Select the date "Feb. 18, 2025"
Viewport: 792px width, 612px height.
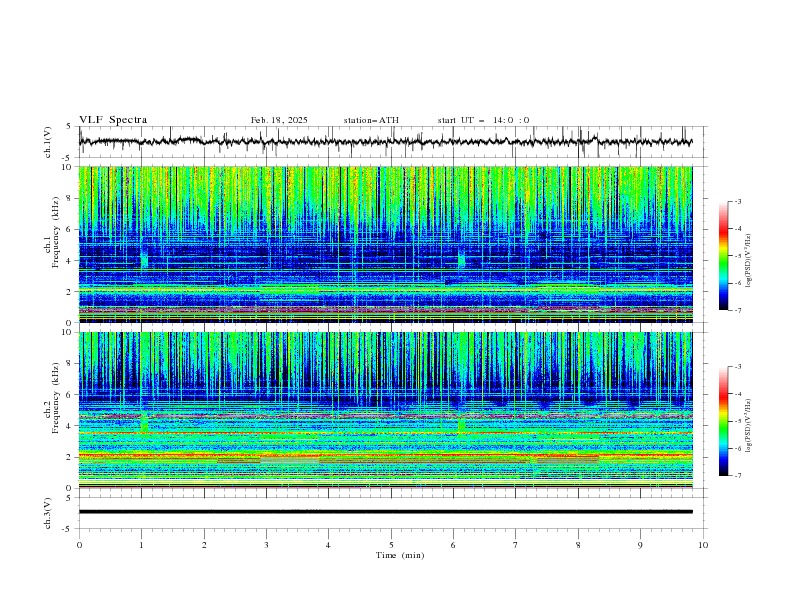click(x=279, y=120)
